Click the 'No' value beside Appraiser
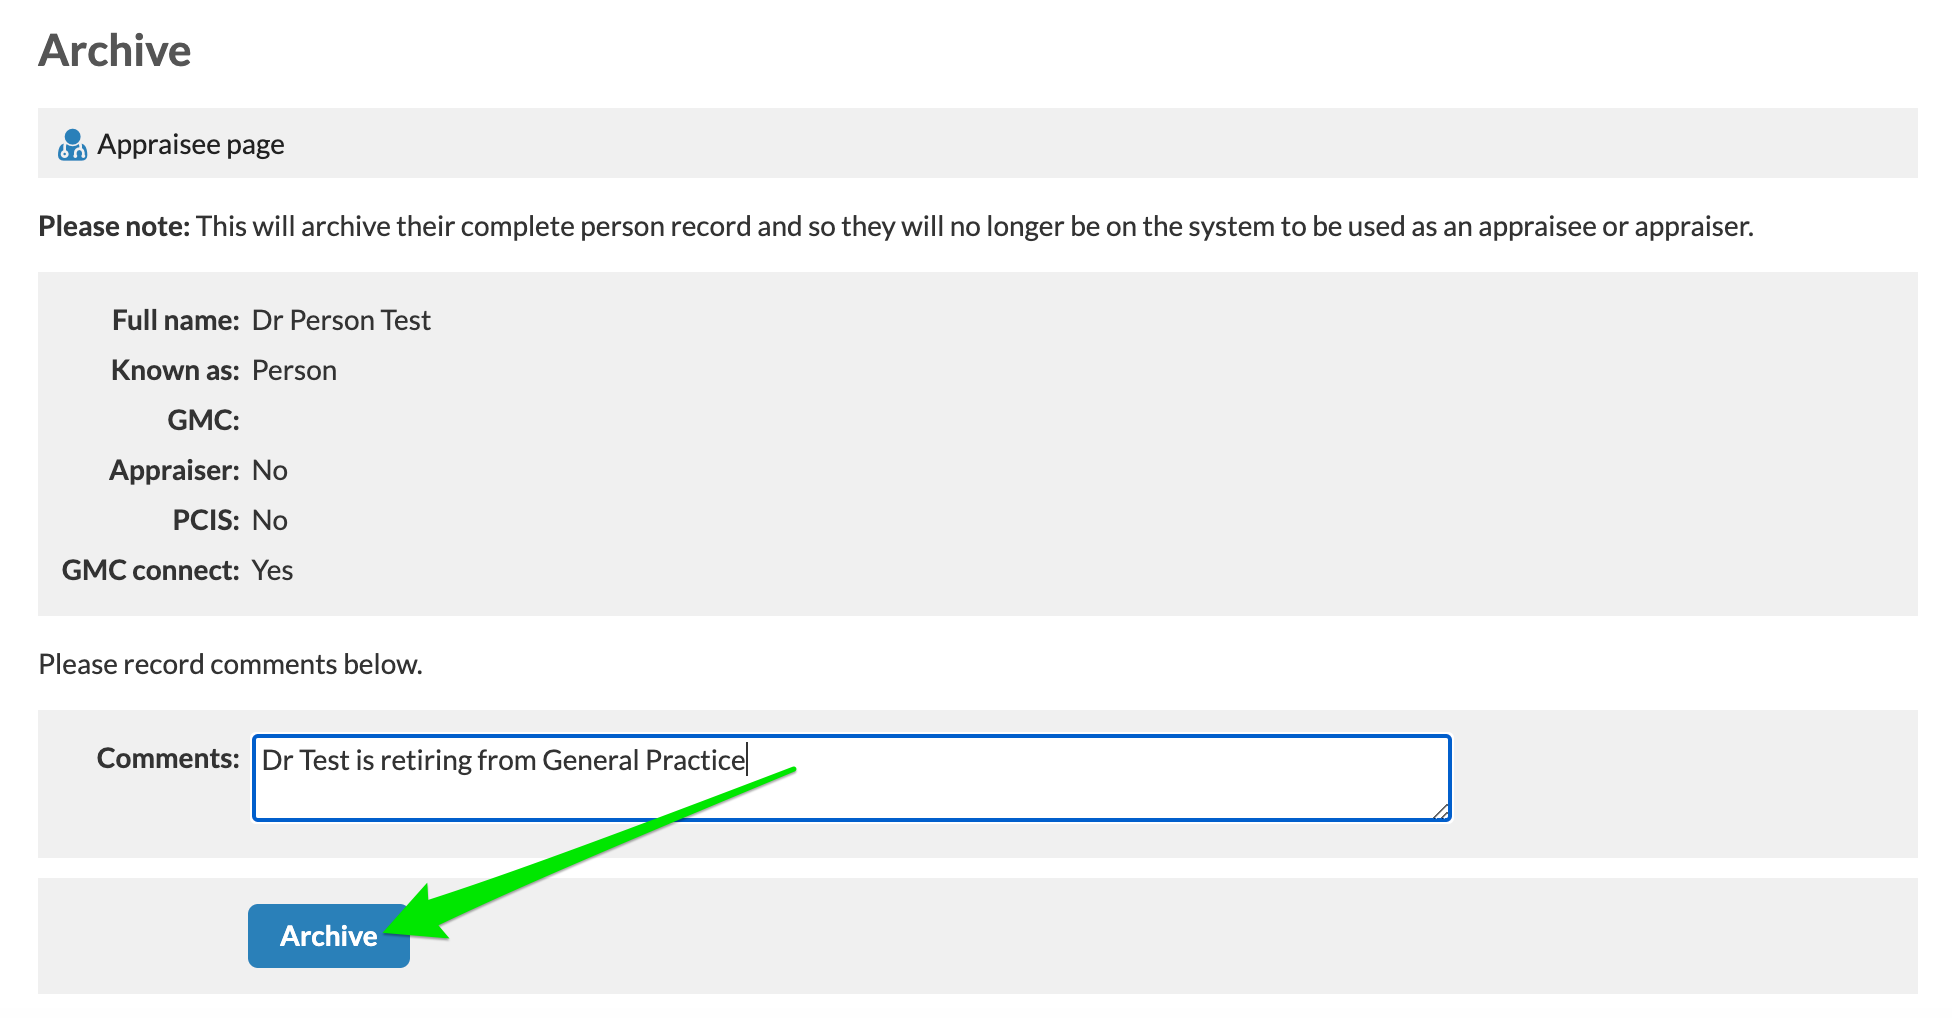1952x1018 pixels. [x=270, y=471]
